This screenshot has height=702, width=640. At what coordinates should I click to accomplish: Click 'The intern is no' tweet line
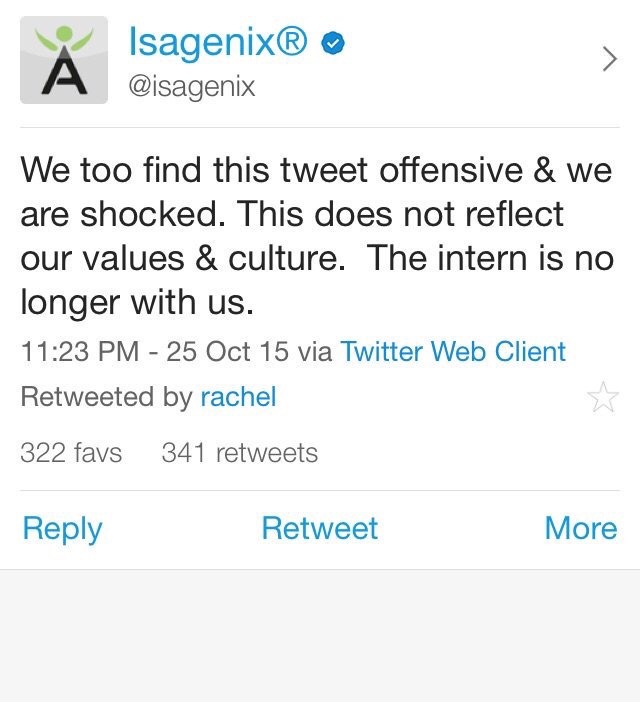coord(488,257)
